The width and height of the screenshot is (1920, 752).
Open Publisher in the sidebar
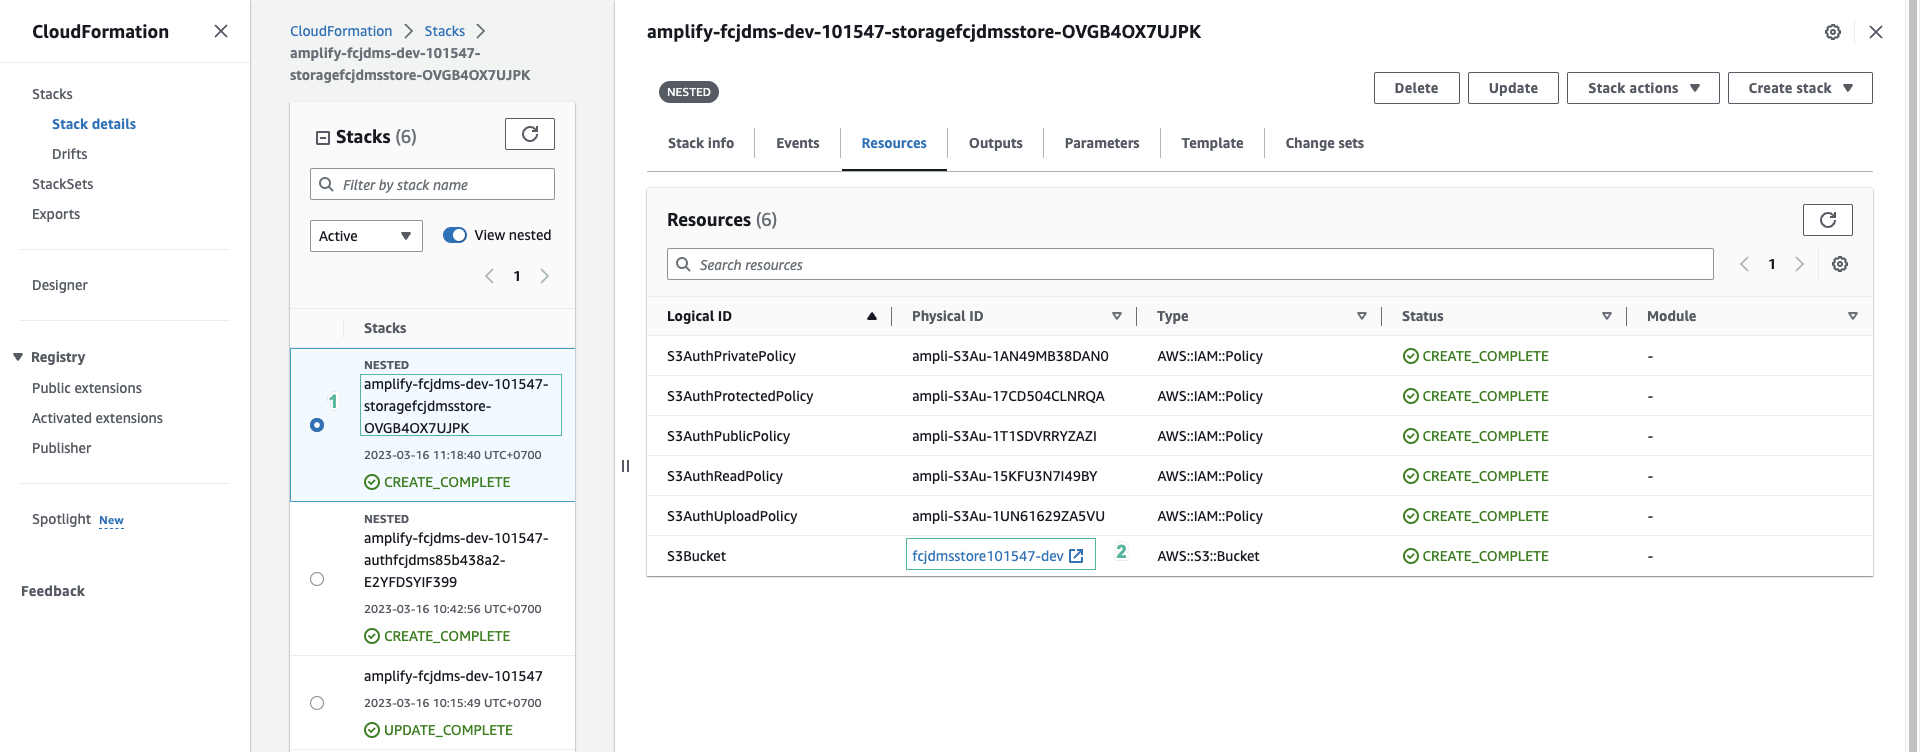coord(61,448)
